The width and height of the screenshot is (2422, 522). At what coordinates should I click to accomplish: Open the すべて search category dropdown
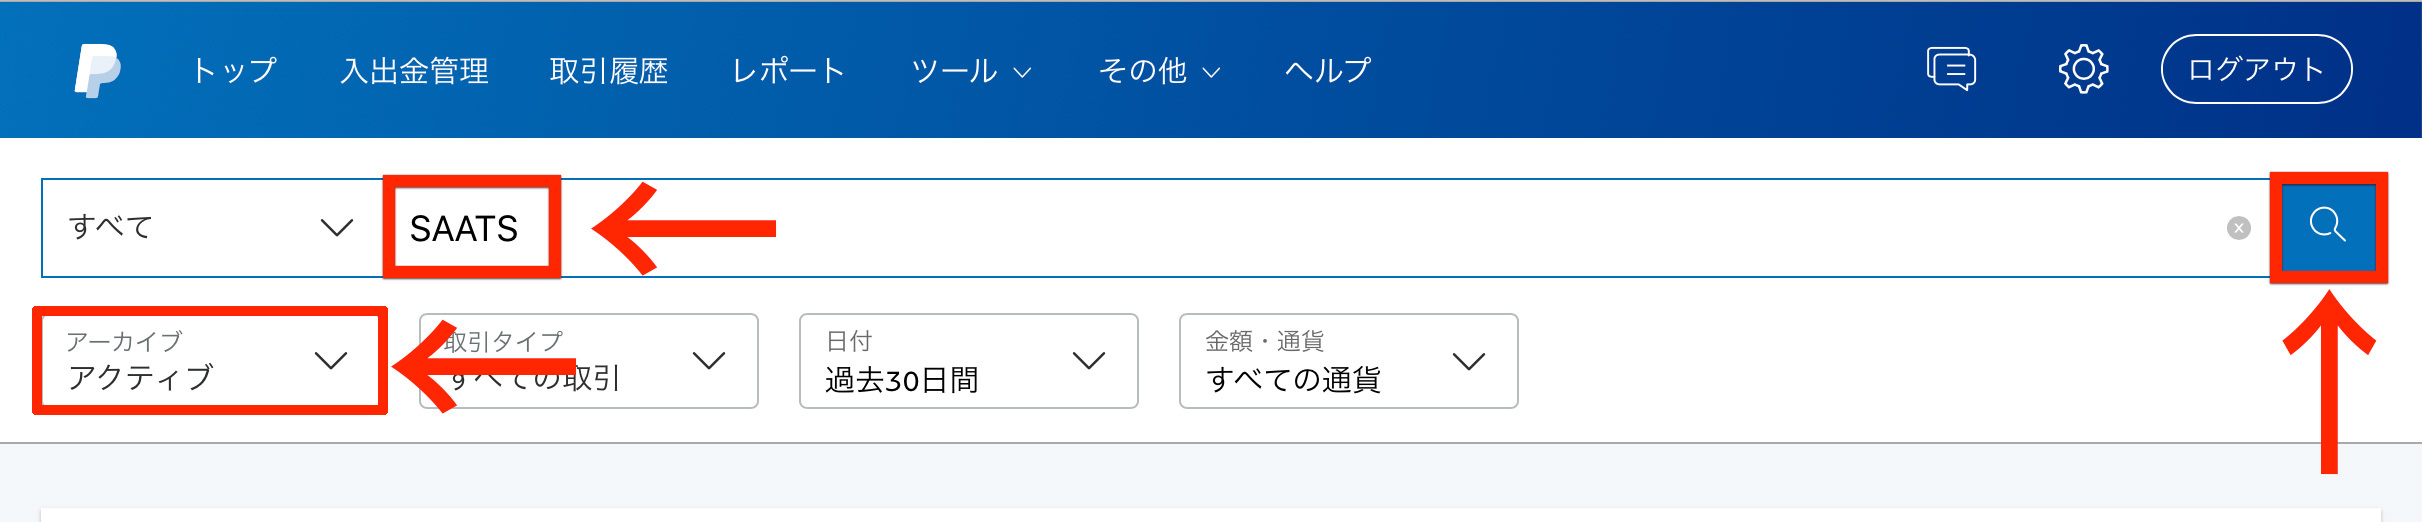click(210, 228)
